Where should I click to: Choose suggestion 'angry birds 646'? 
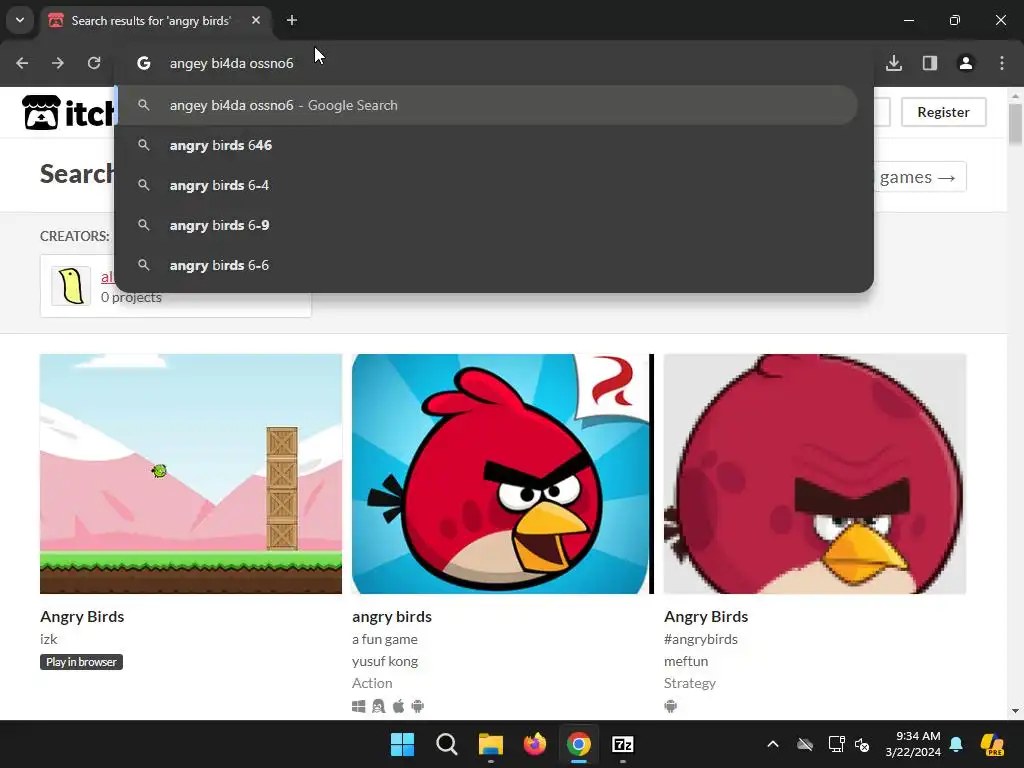click(487, 145)
